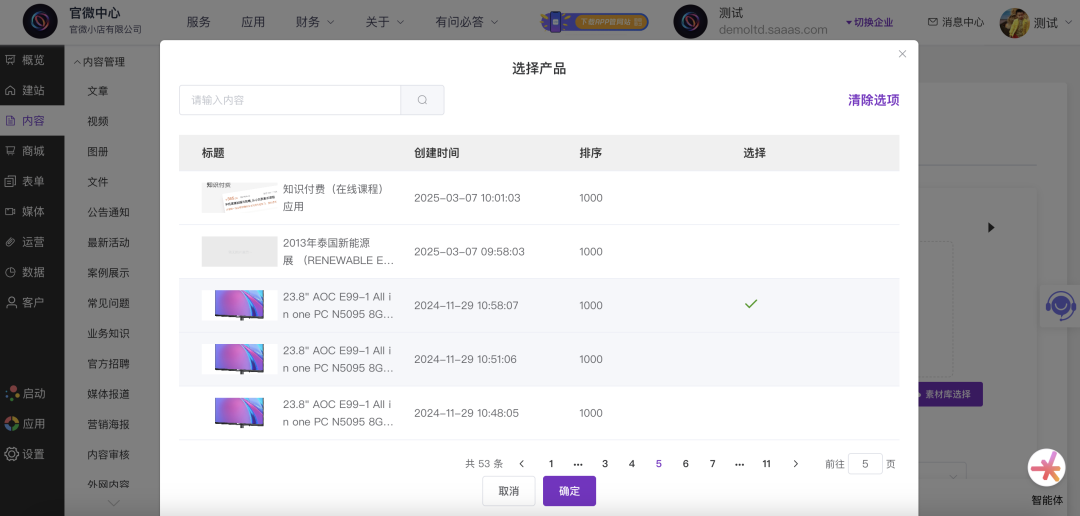The height and width of the screenshot is (516, 1080).
Task: Expand the 财务 dropdown menu
Action: click(314, 22)
